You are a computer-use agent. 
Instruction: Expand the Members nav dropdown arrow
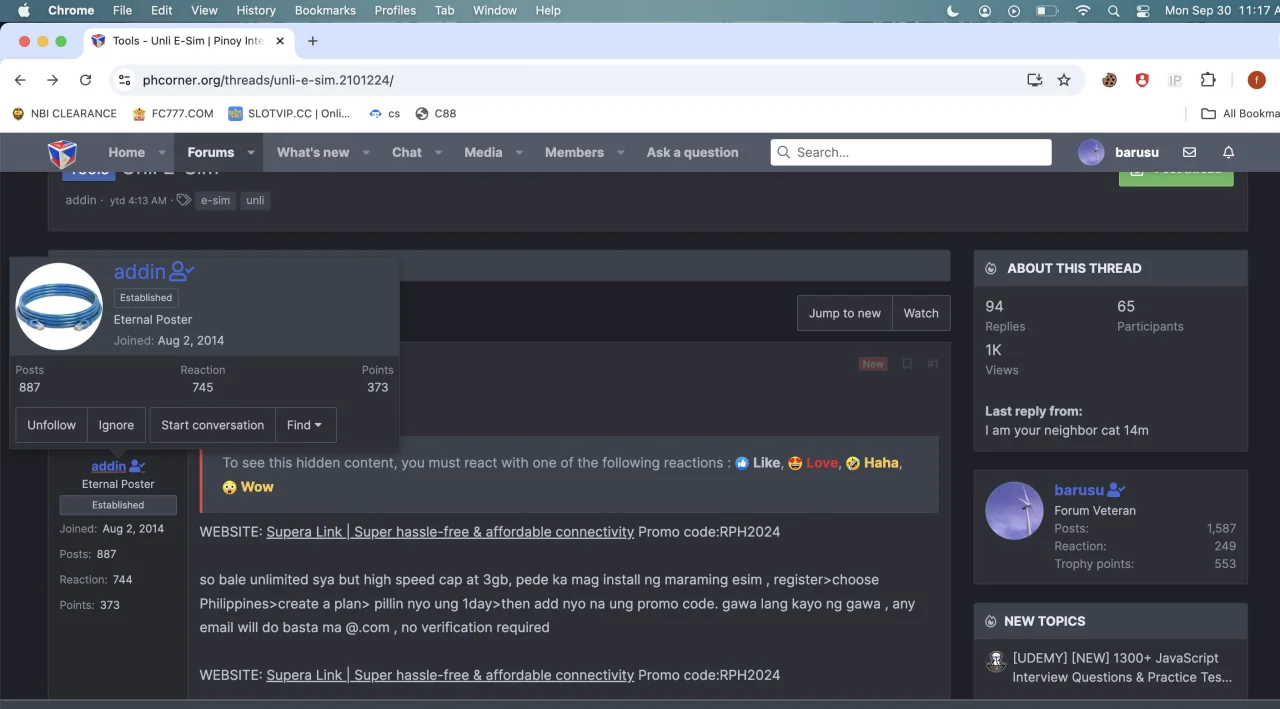click(x=621, y=153)
